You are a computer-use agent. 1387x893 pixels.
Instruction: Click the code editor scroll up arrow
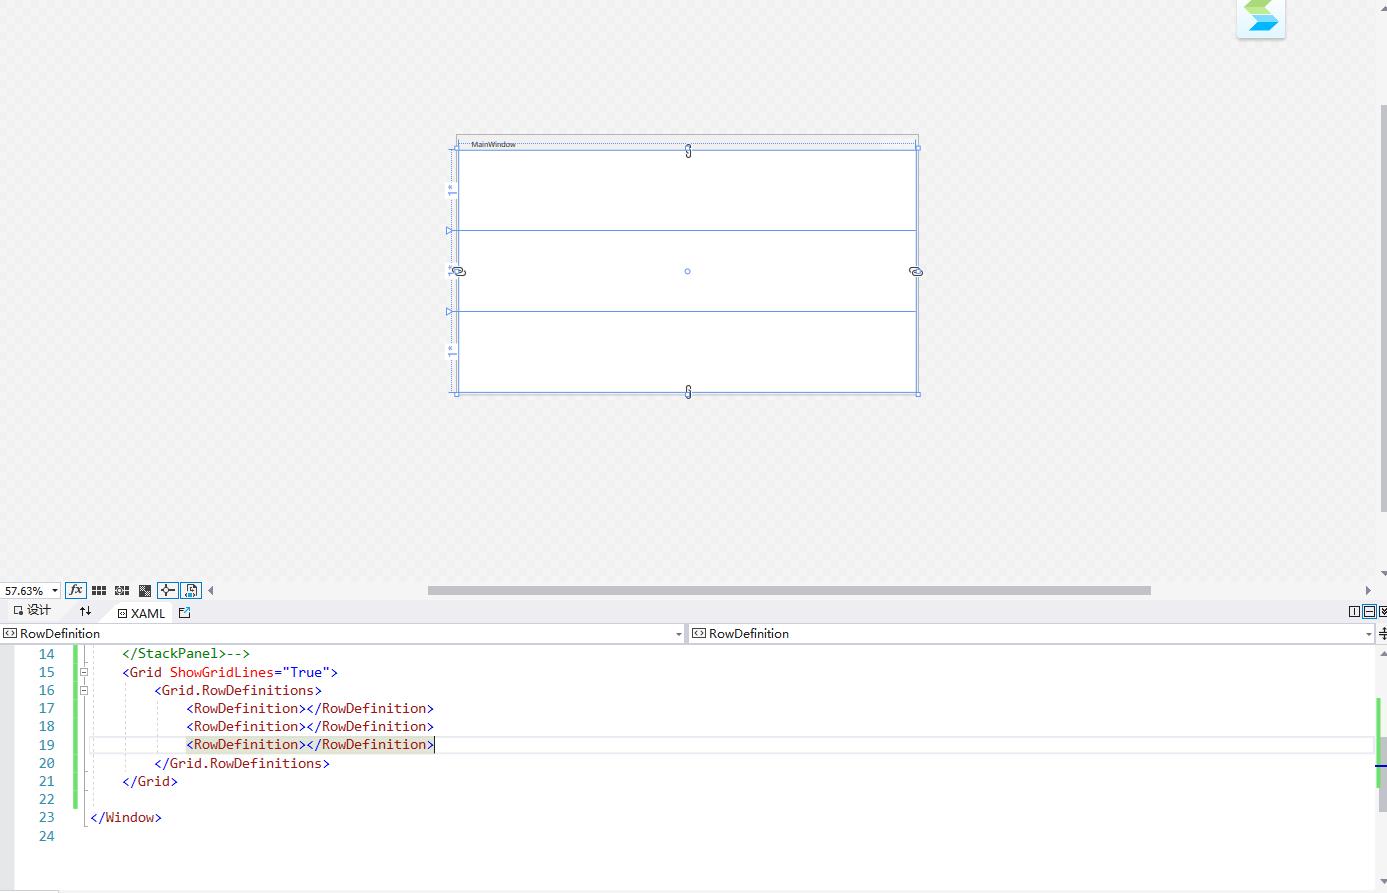(x=1383, y=653)
